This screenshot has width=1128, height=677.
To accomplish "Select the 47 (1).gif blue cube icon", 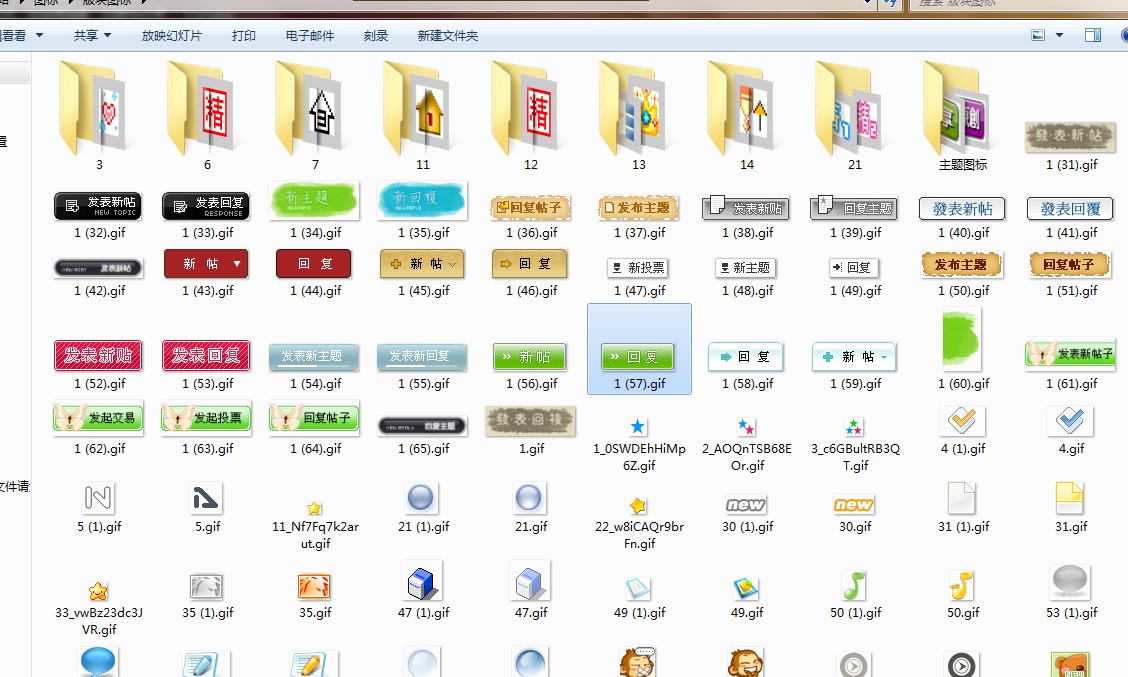I will coord(422,581).
